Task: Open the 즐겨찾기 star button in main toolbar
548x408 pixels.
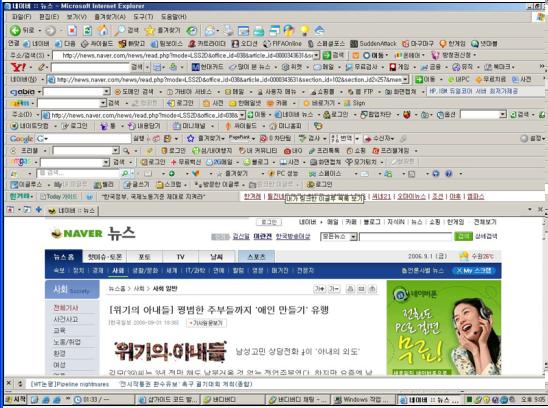Action: click(163, 30)
